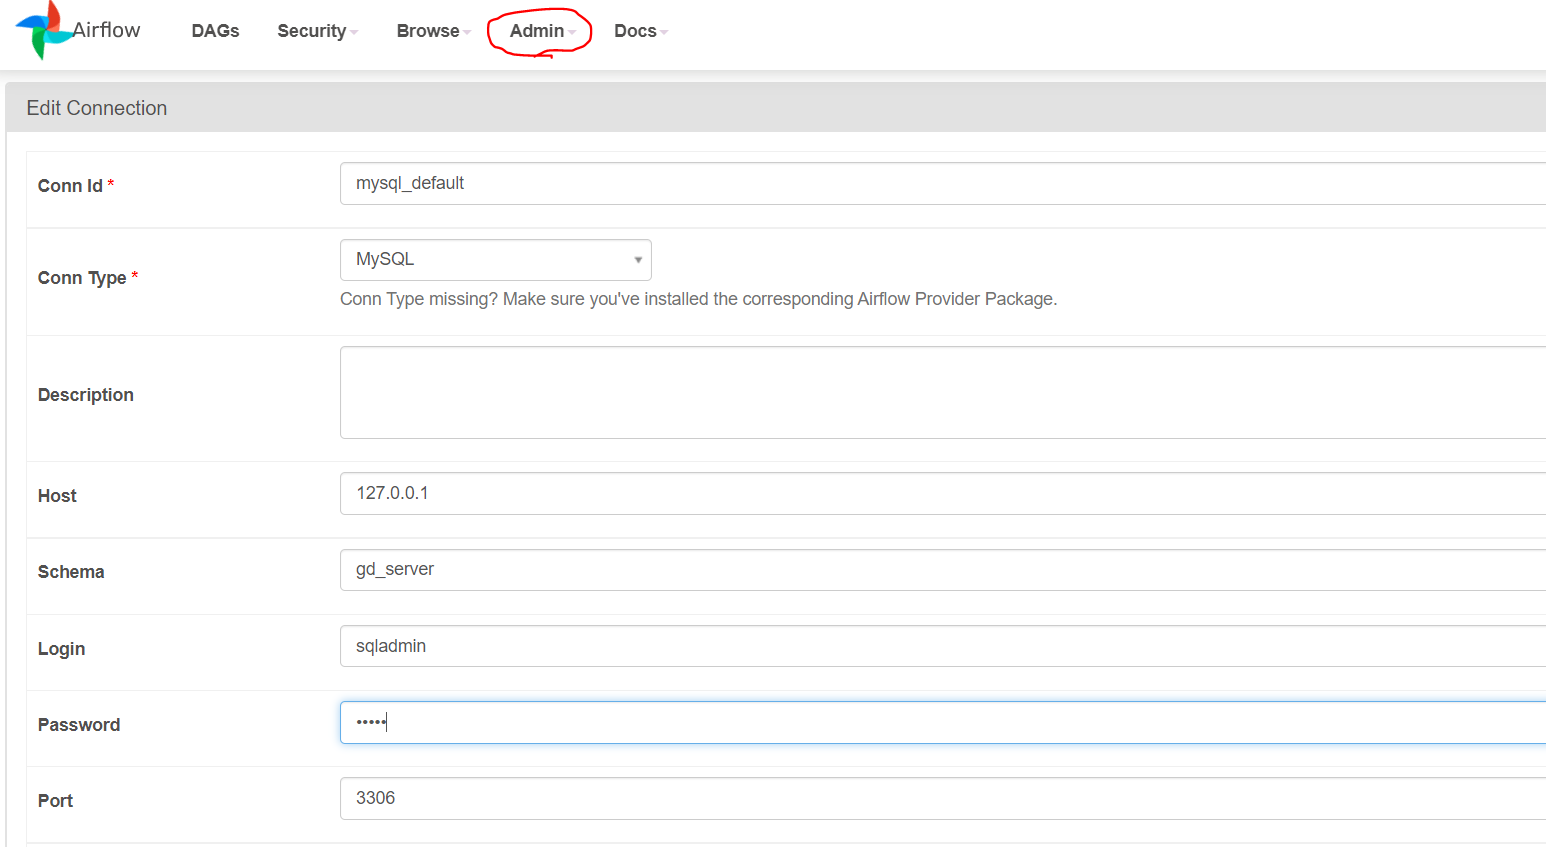The image size is (1546, 847).
Task: Open the Browse menu
Action: 433,31
